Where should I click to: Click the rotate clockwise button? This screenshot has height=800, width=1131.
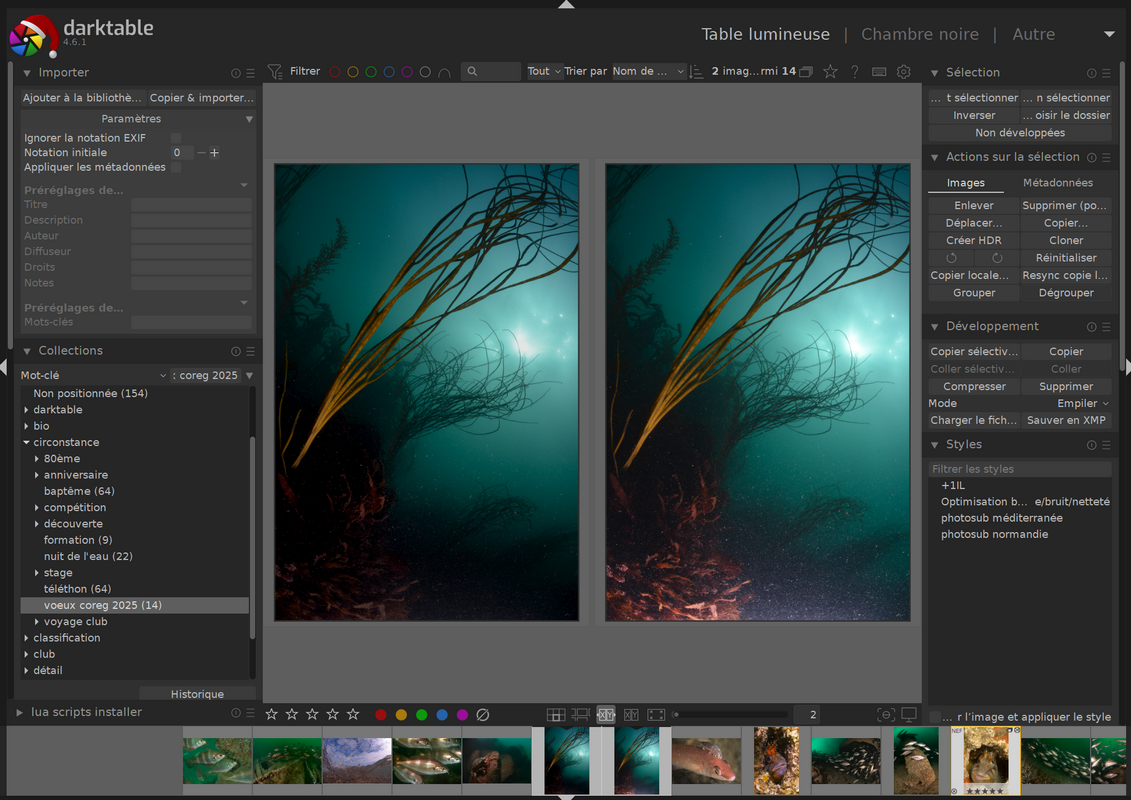(997, 258)
